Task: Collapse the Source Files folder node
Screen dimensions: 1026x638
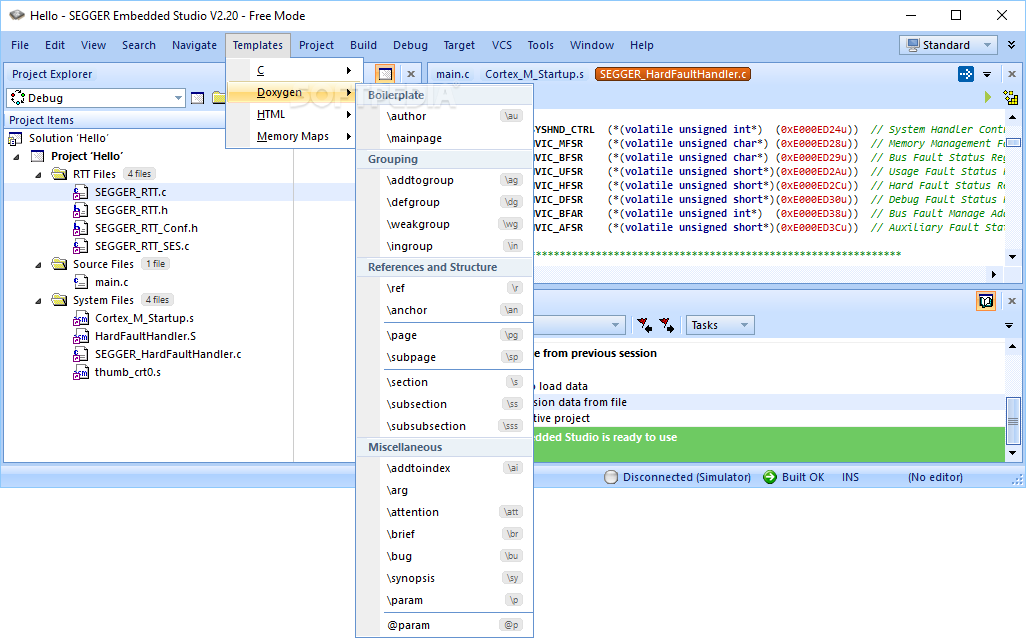Action: [38, 264]
